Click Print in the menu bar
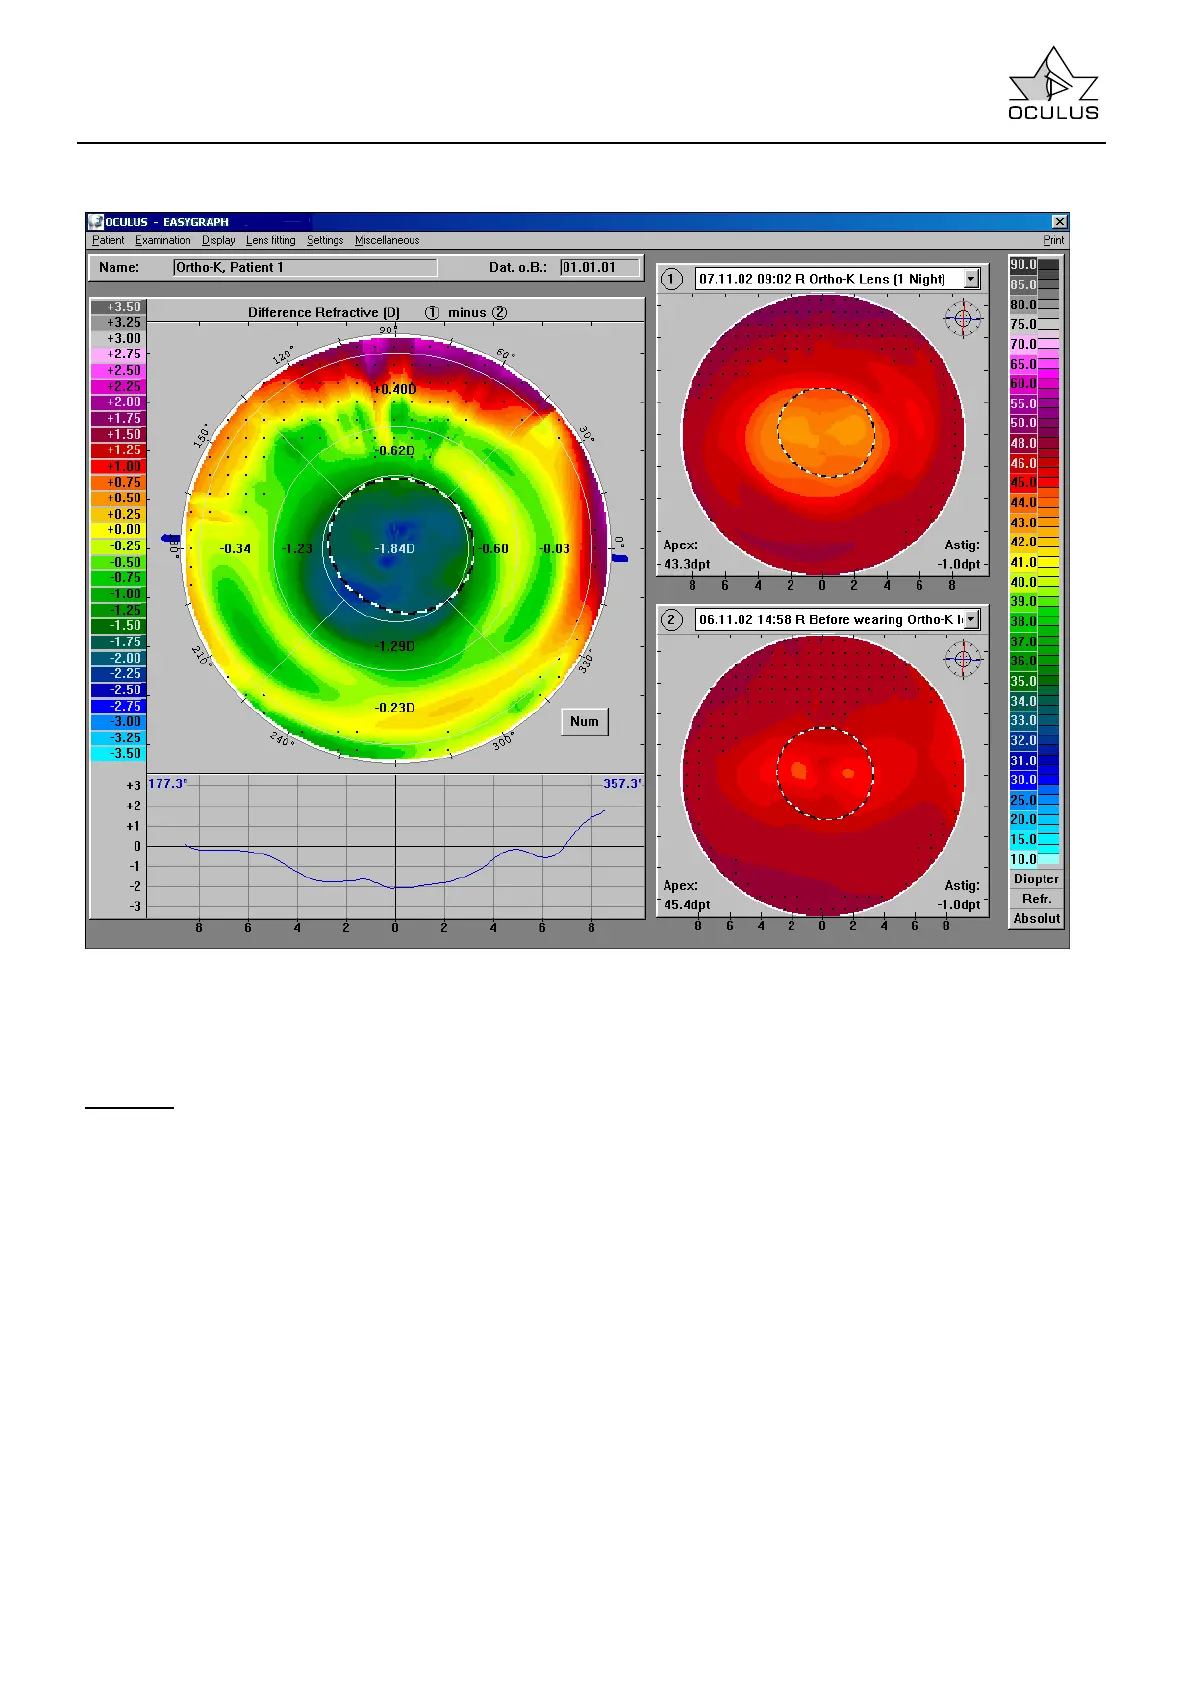 [x=1054, y=240]
